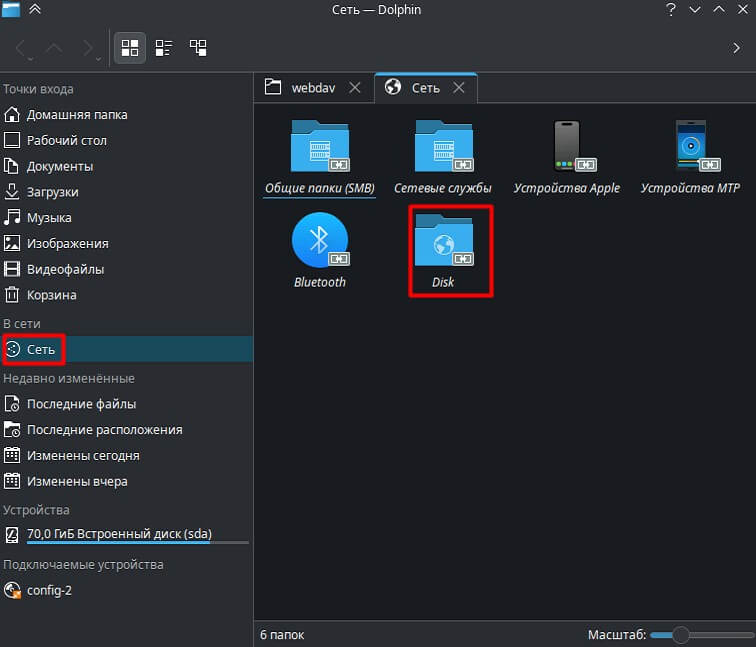Viewport: 756px width, 647px height.
Task: Show Последние расположения
Action: pyautogui.click(x=126, y=430)
